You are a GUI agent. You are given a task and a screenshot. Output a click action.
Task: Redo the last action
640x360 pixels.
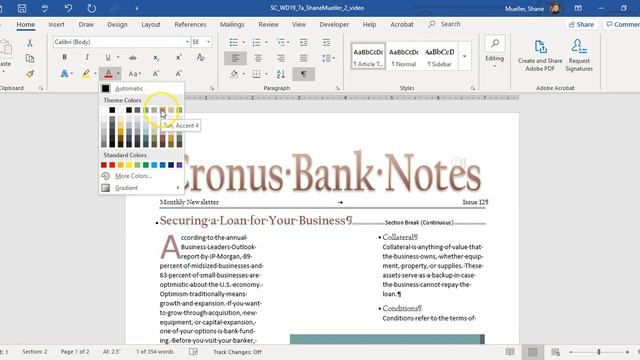coord(91,8)
